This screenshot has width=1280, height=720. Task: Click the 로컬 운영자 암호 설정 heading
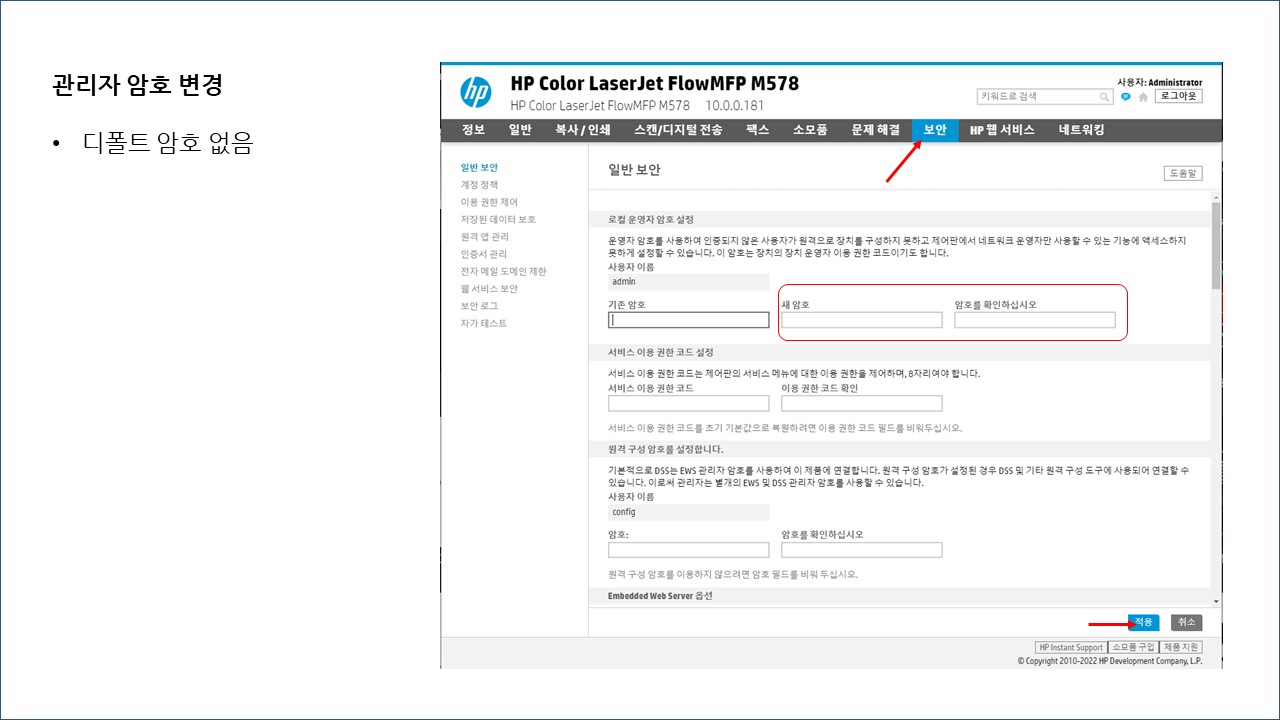pos(651,219)
